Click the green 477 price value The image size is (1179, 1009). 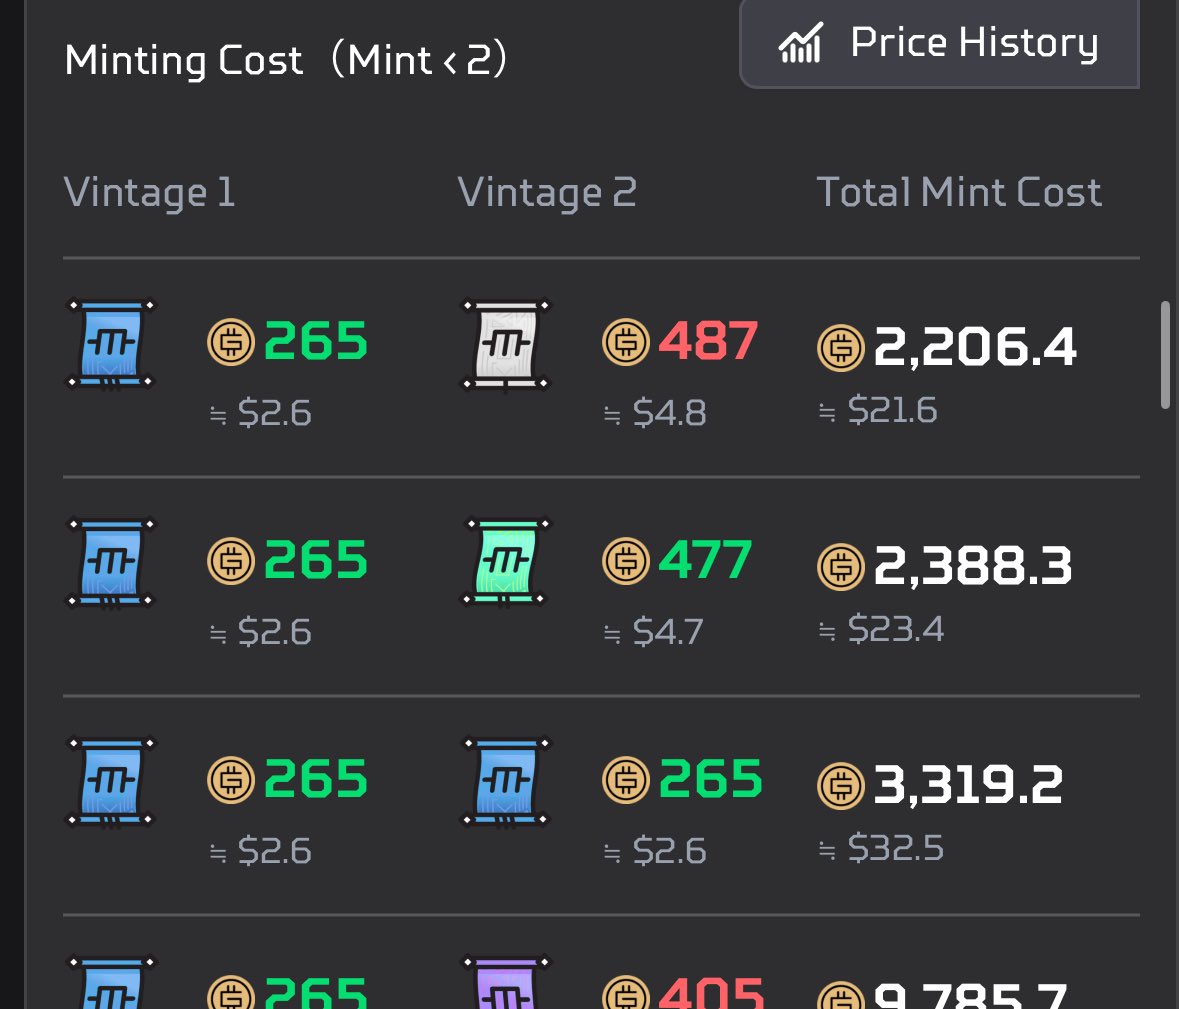pyautogui.click(x=705, y=560)
